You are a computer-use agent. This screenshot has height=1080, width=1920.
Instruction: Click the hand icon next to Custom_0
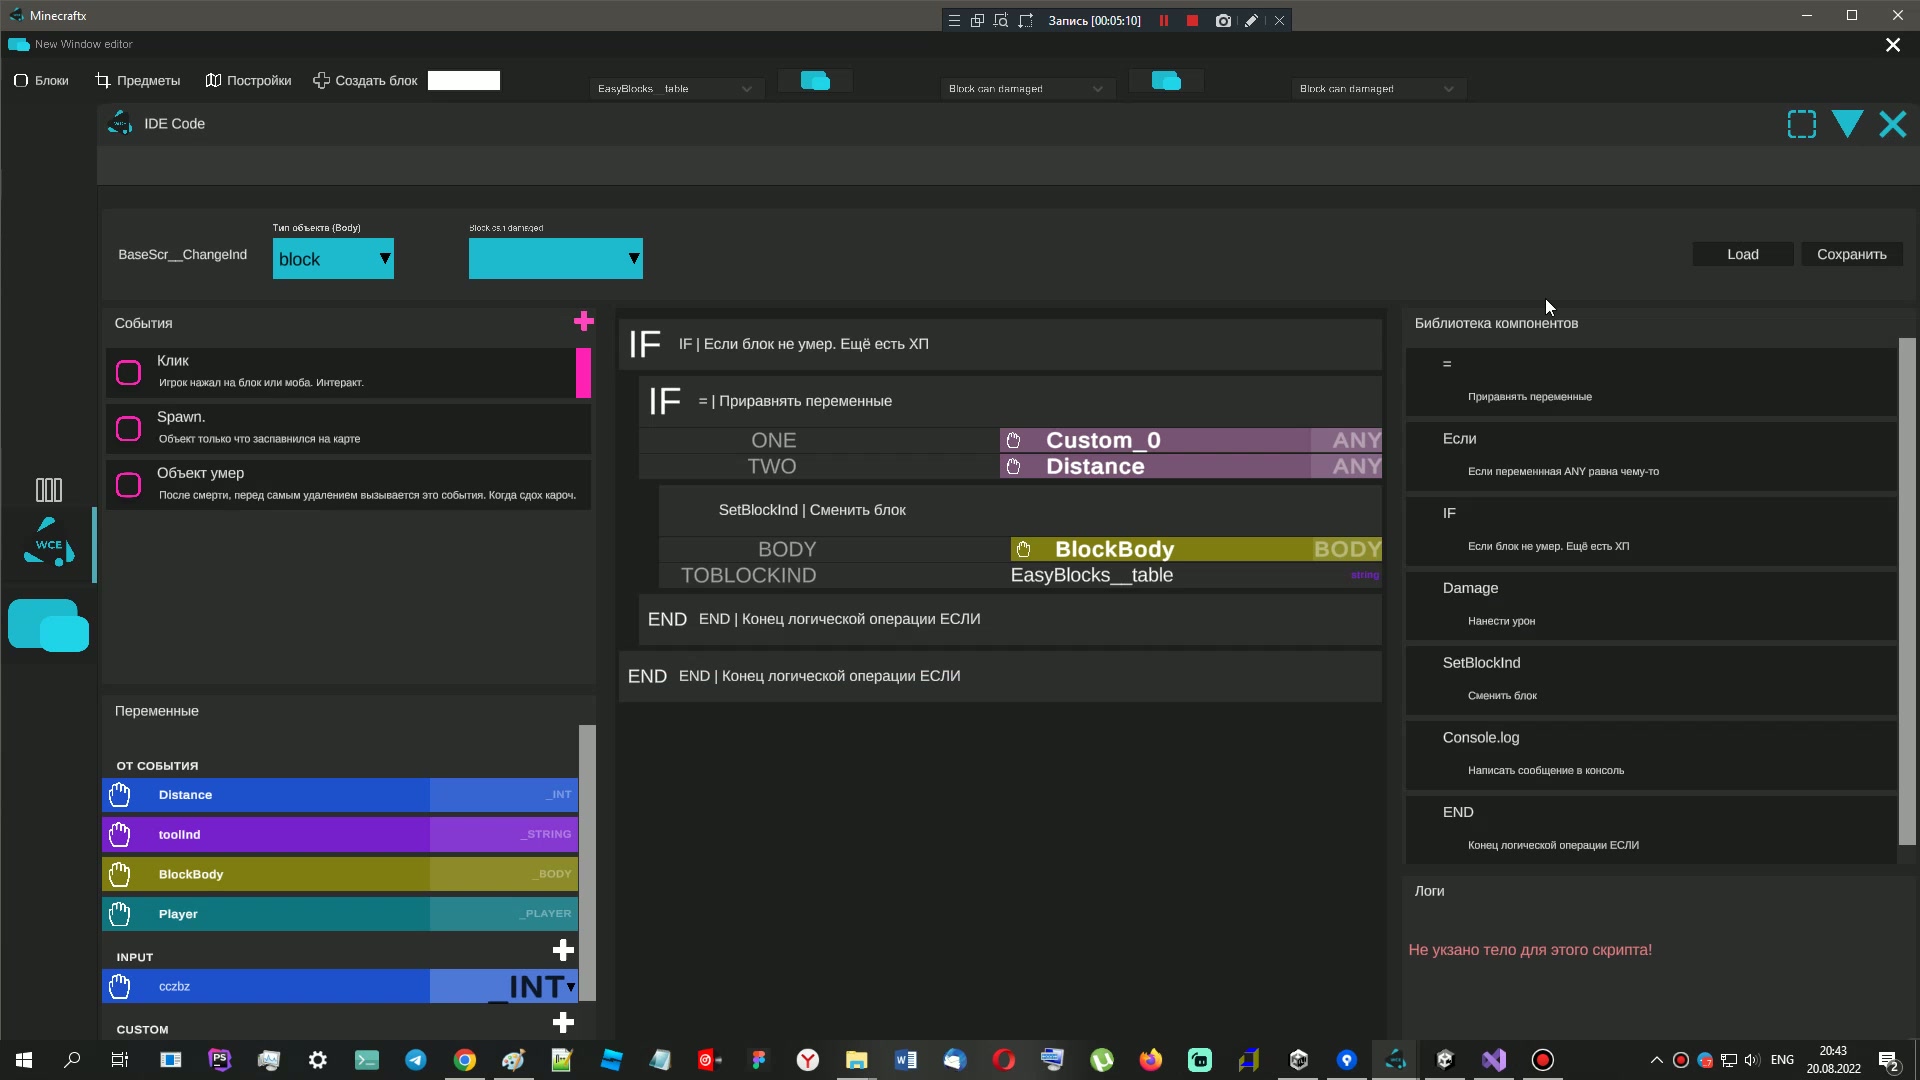tap(1013, 440)
